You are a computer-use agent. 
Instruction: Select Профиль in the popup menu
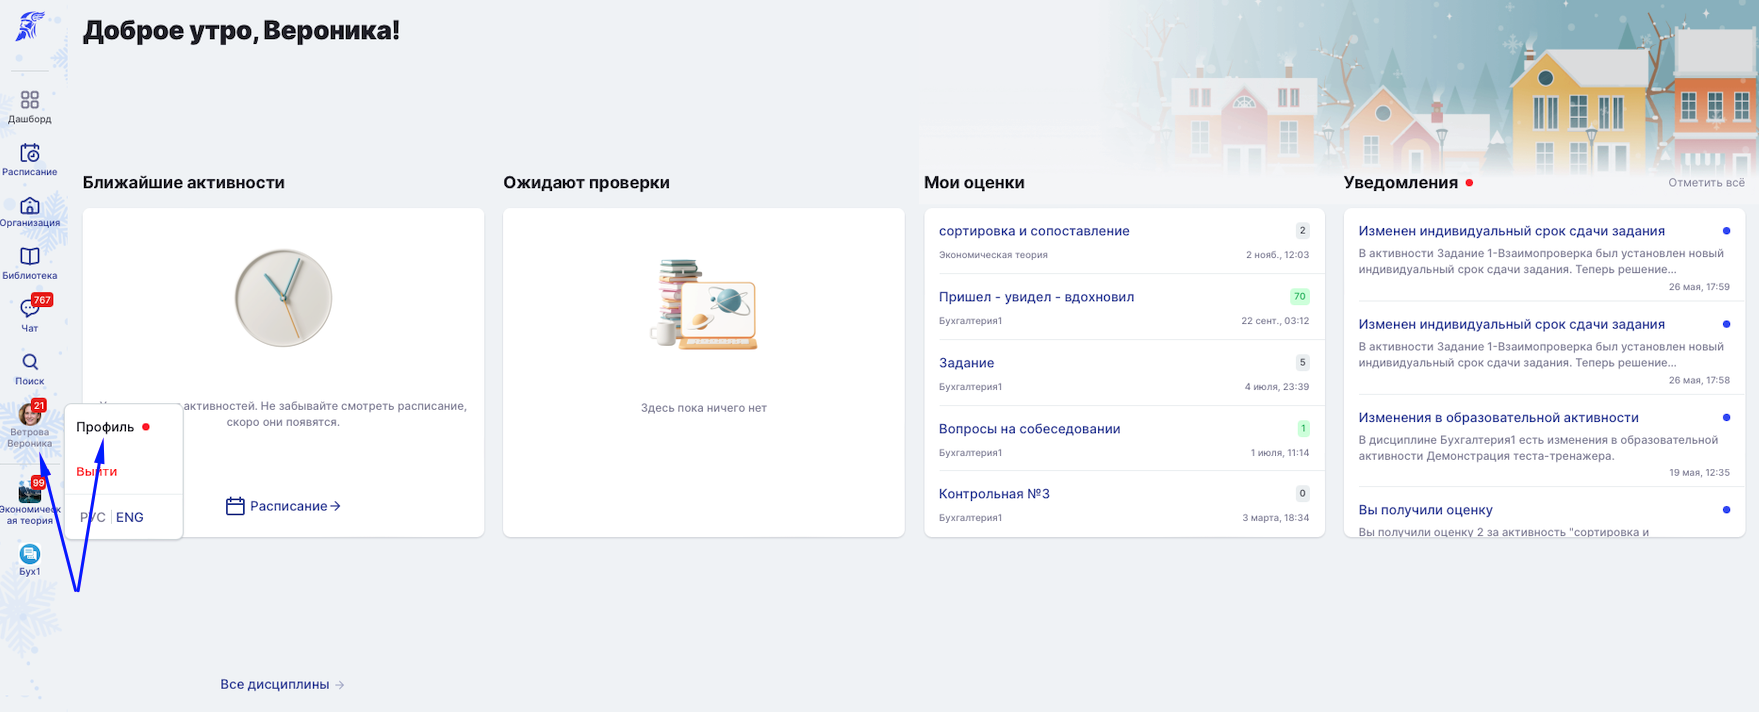[105, 427]
